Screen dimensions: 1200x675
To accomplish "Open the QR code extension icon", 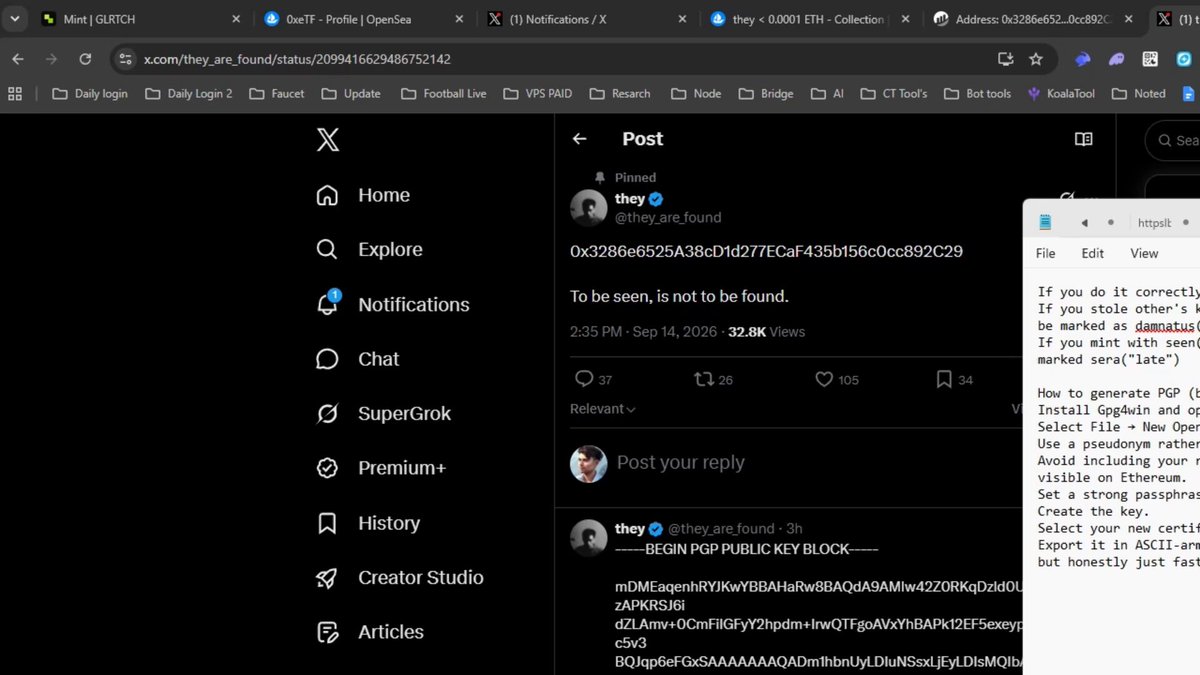I will (1150, 59).
